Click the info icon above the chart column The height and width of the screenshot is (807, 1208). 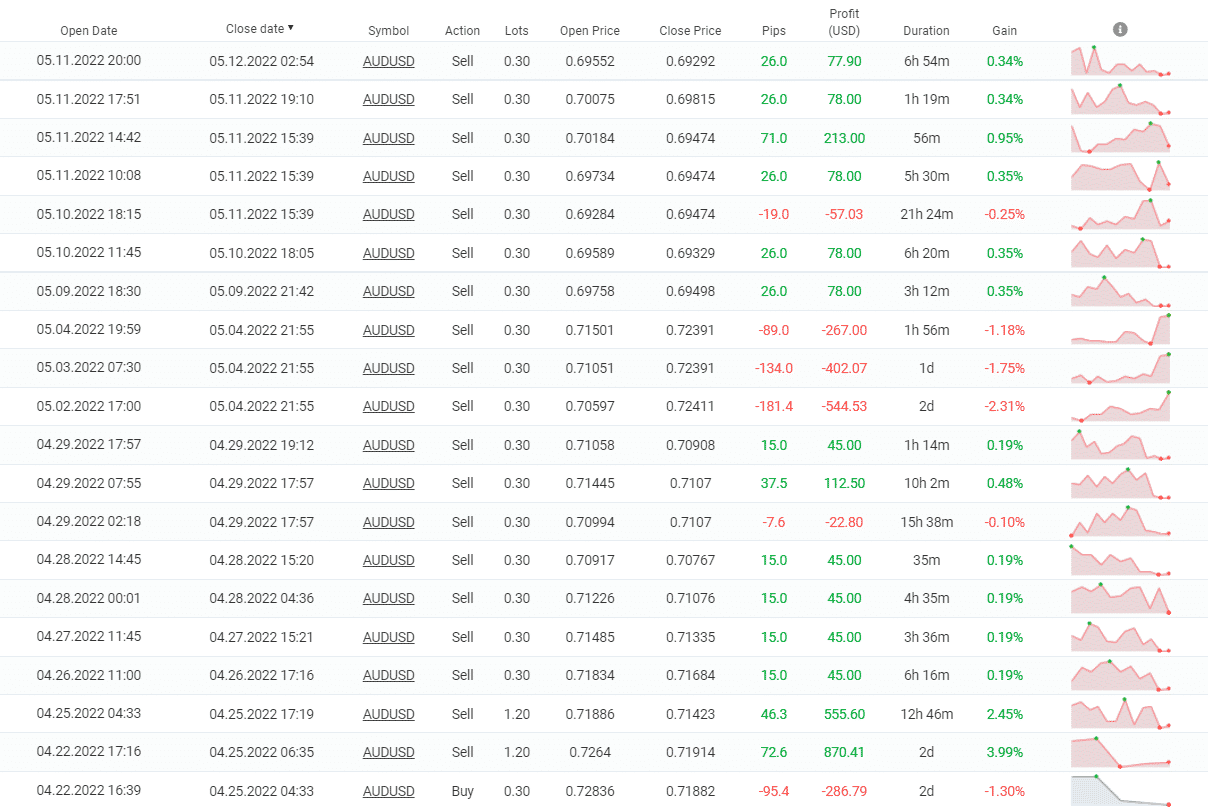click(x=1120, y=29)
